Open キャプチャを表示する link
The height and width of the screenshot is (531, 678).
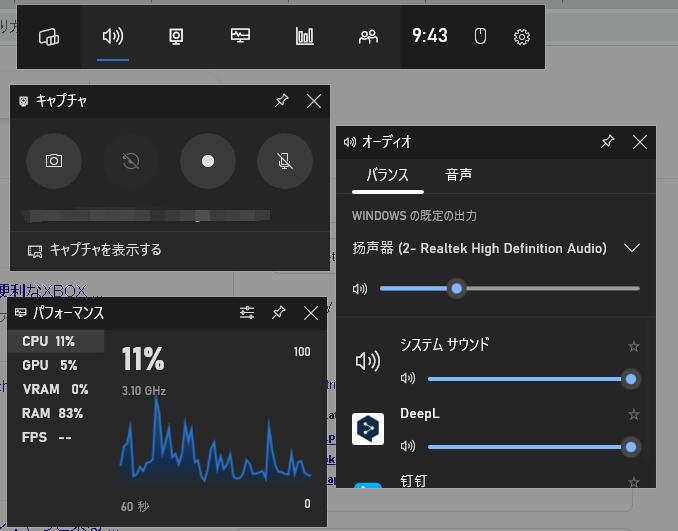95,250
